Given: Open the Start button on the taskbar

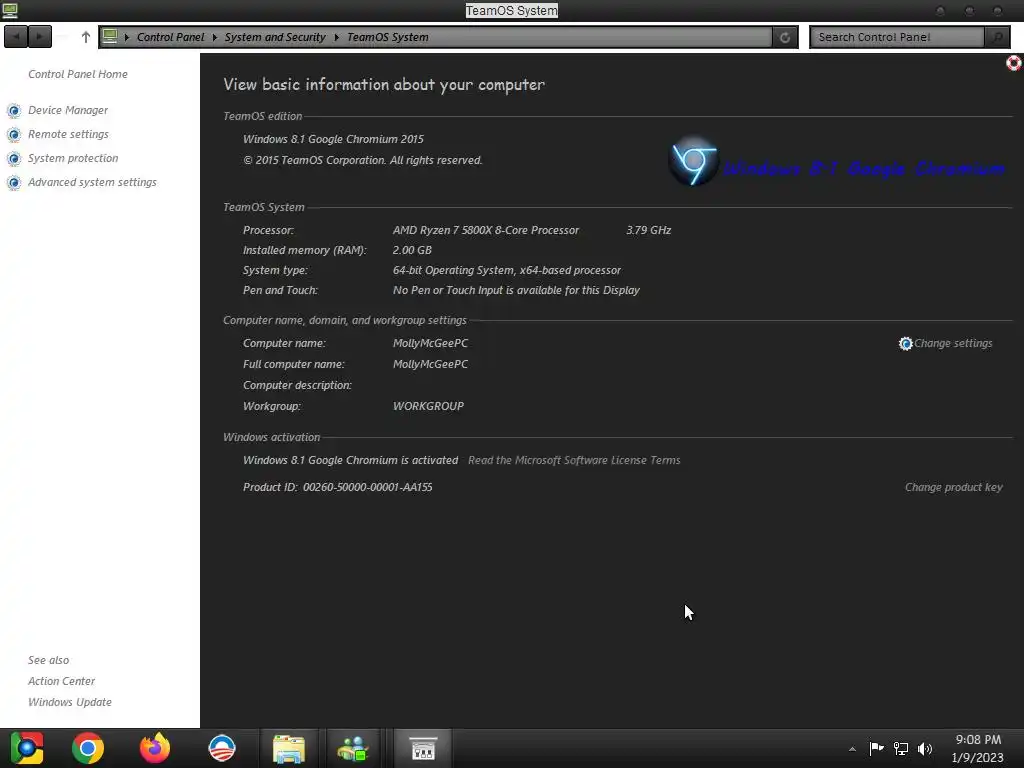Looking at the screenshot, I should pos(27,748).
